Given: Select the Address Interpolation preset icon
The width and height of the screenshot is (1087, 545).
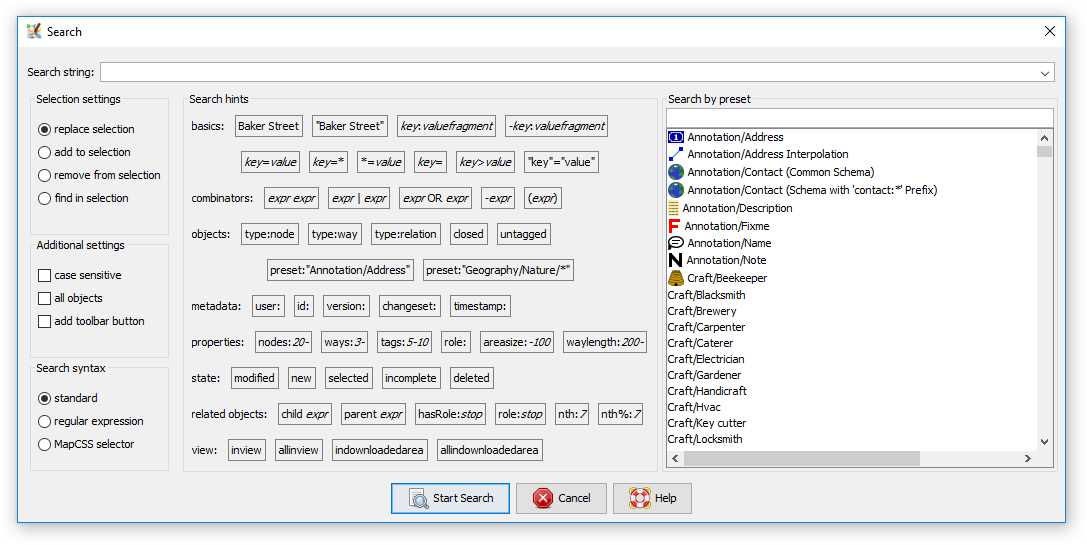Looking at the screenshot, I should [x=675, y=154].
